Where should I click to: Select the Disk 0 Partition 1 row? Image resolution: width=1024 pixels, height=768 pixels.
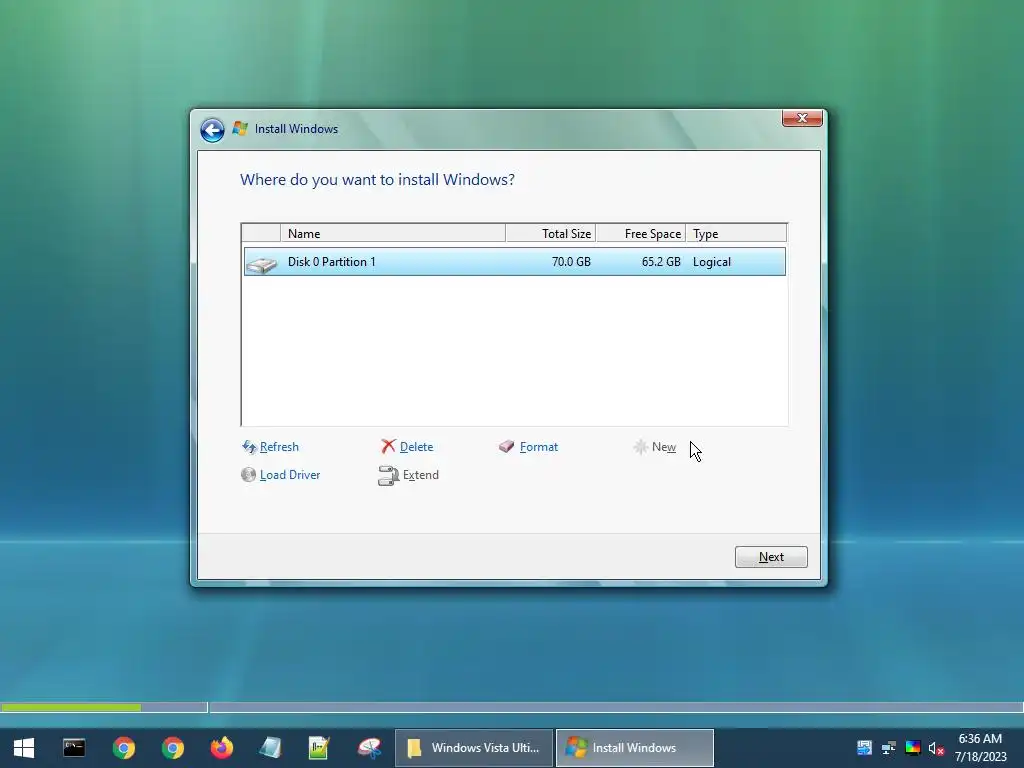[x=515, y=262]
